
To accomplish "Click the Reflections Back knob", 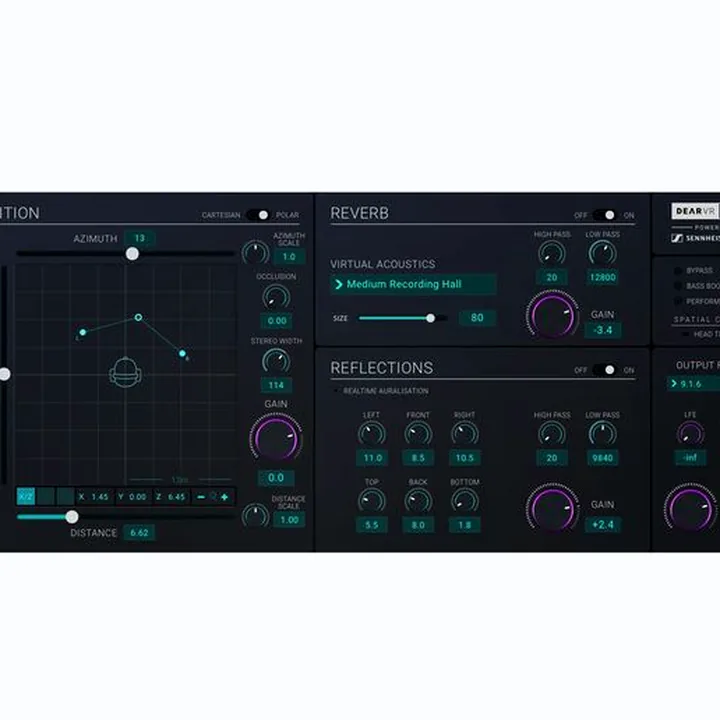I will pyautogui.click(x=418, y=501).
